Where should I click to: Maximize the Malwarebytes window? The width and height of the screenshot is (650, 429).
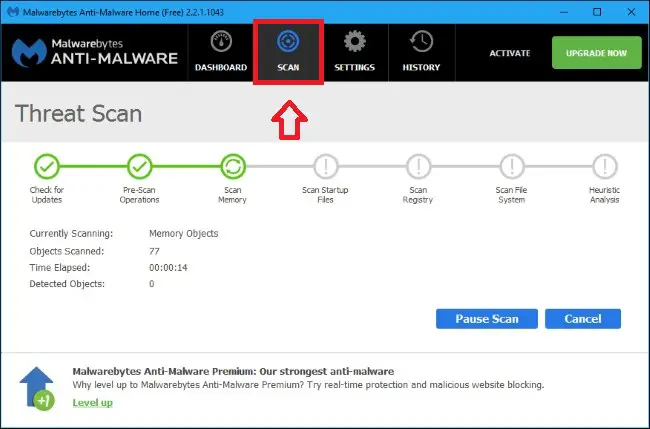click(x=597, y=12)
